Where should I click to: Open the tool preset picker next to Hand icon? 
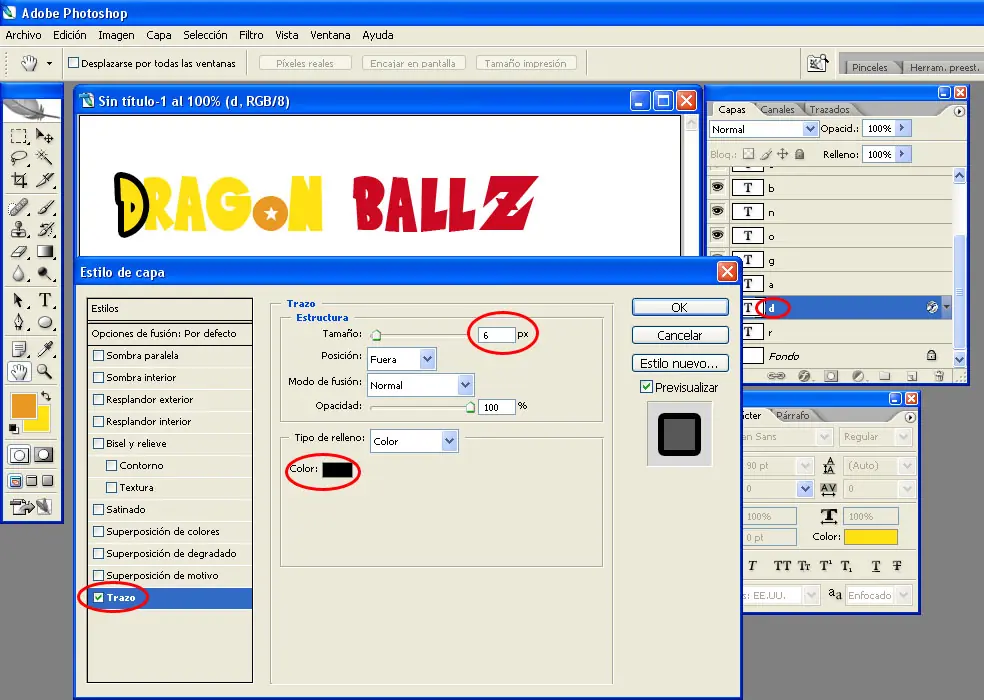pyautogui.click(x=49, y=63)
